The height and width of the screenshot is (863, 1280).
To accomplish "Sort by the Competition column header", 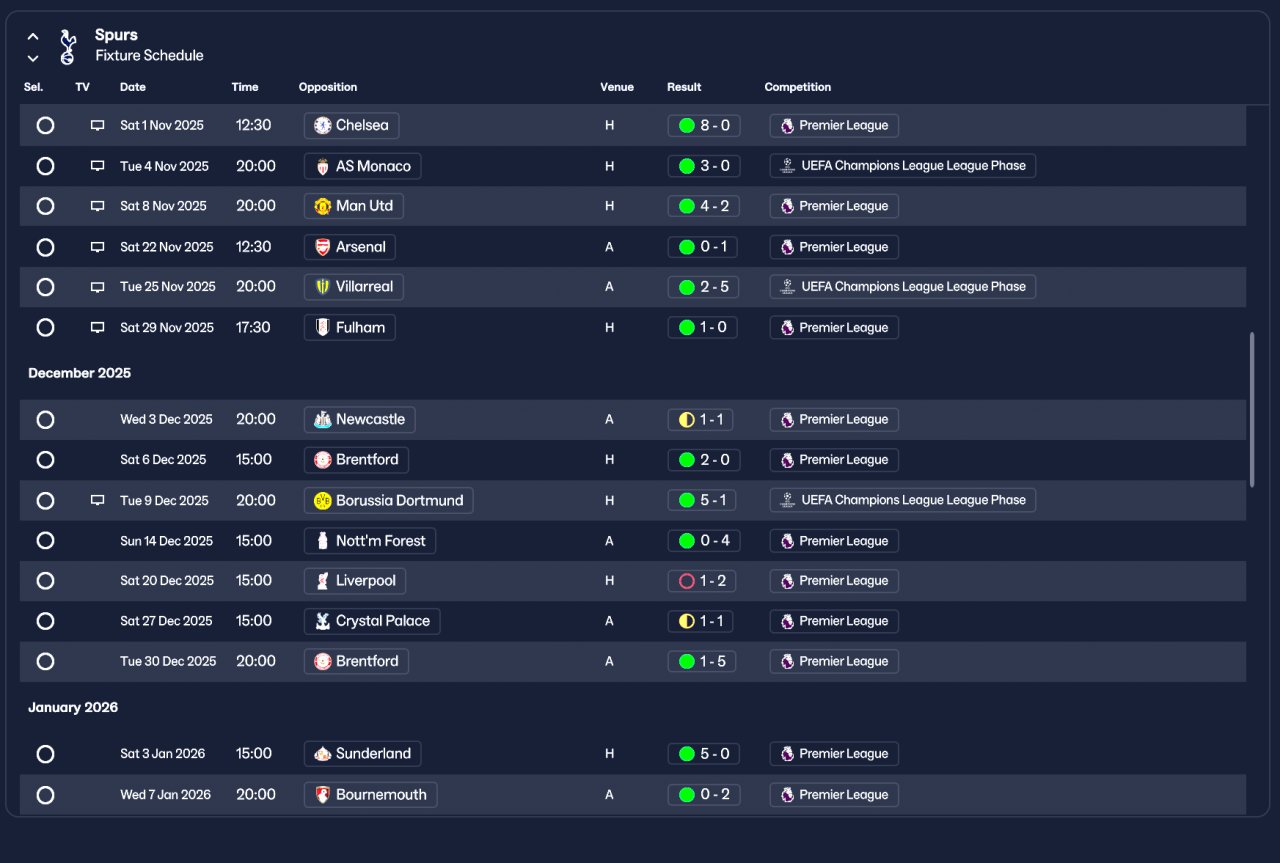I will pos(798,87).
